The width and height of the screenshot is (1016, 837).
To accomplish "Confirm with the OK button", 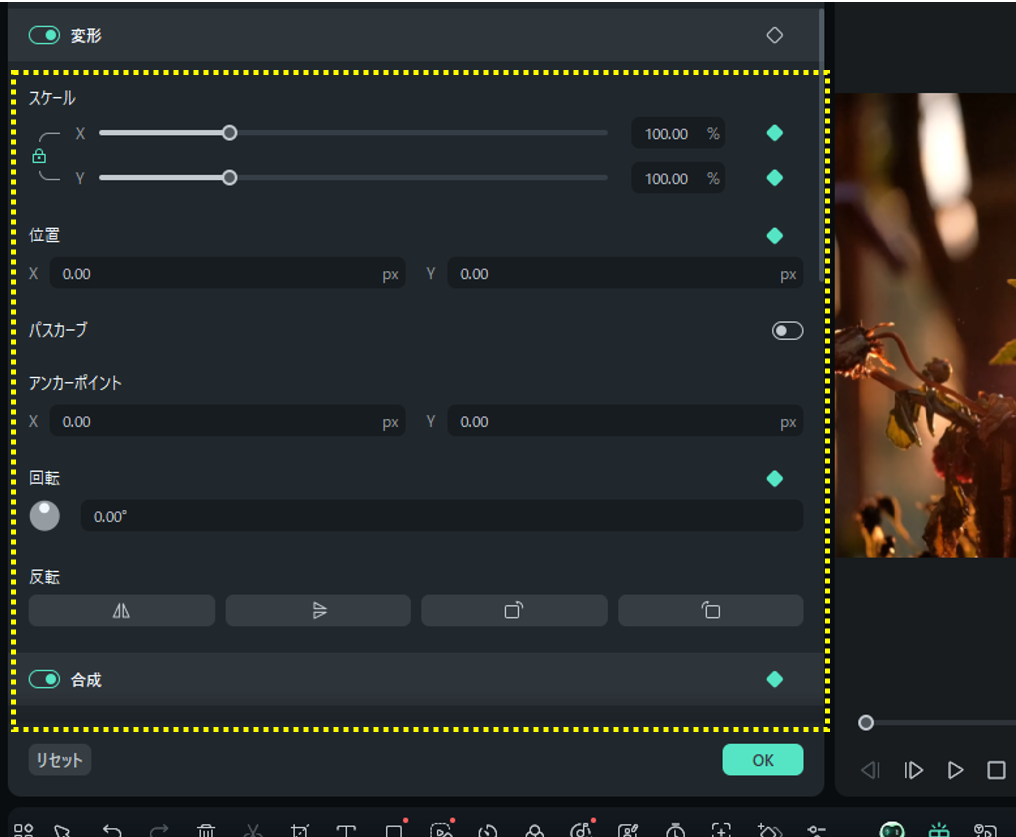I will tap(762, 760).
